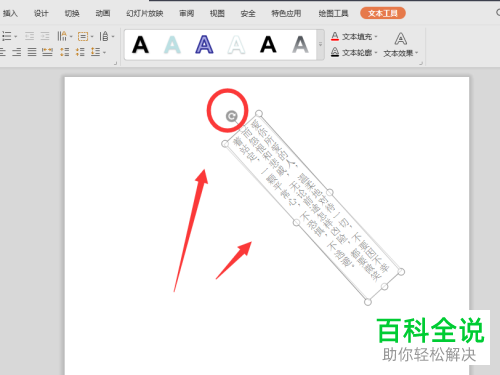
Task: Click the bottom corner handle of text box
Action: click(368, 302)
